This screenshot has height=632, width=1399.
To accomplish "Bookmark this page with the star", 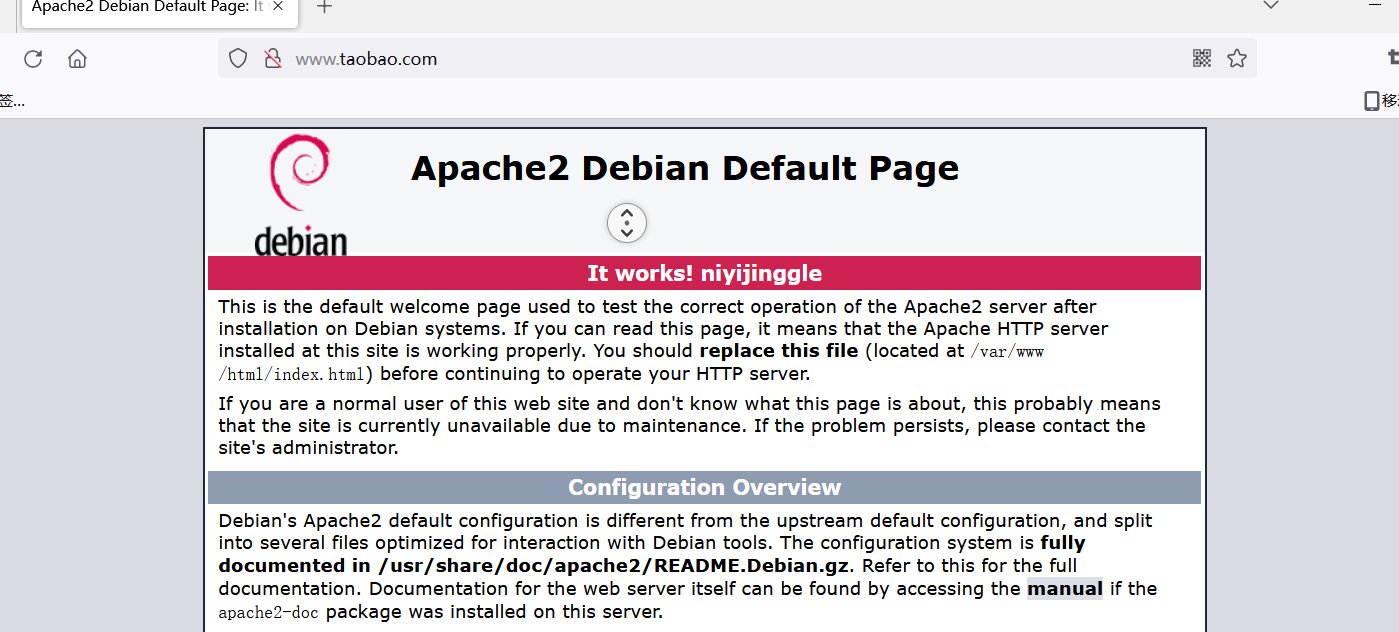I will (x=1237, y=58).
